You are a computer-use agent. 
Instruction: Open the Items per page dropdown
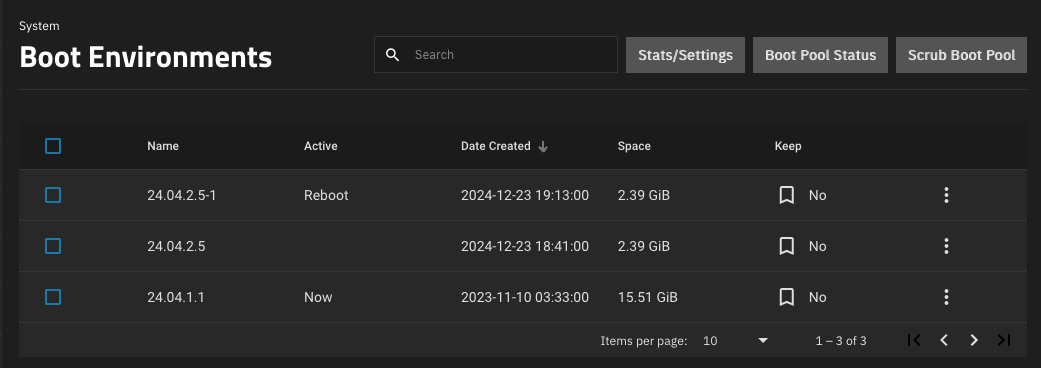(735, 341)
